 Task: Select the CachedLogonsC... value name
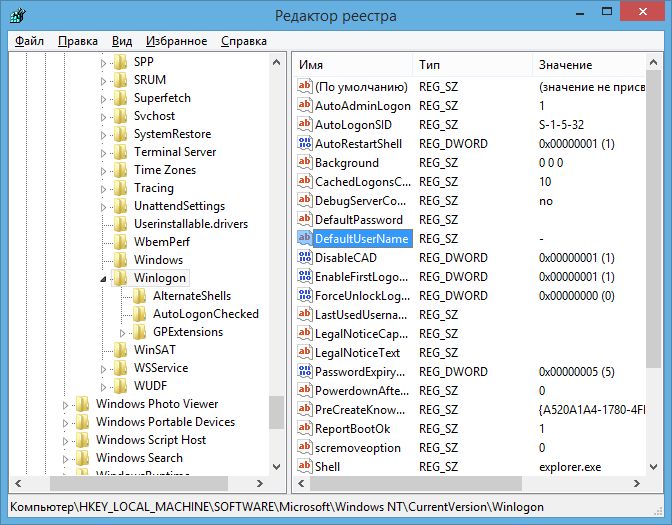click(x=363, y=182)
